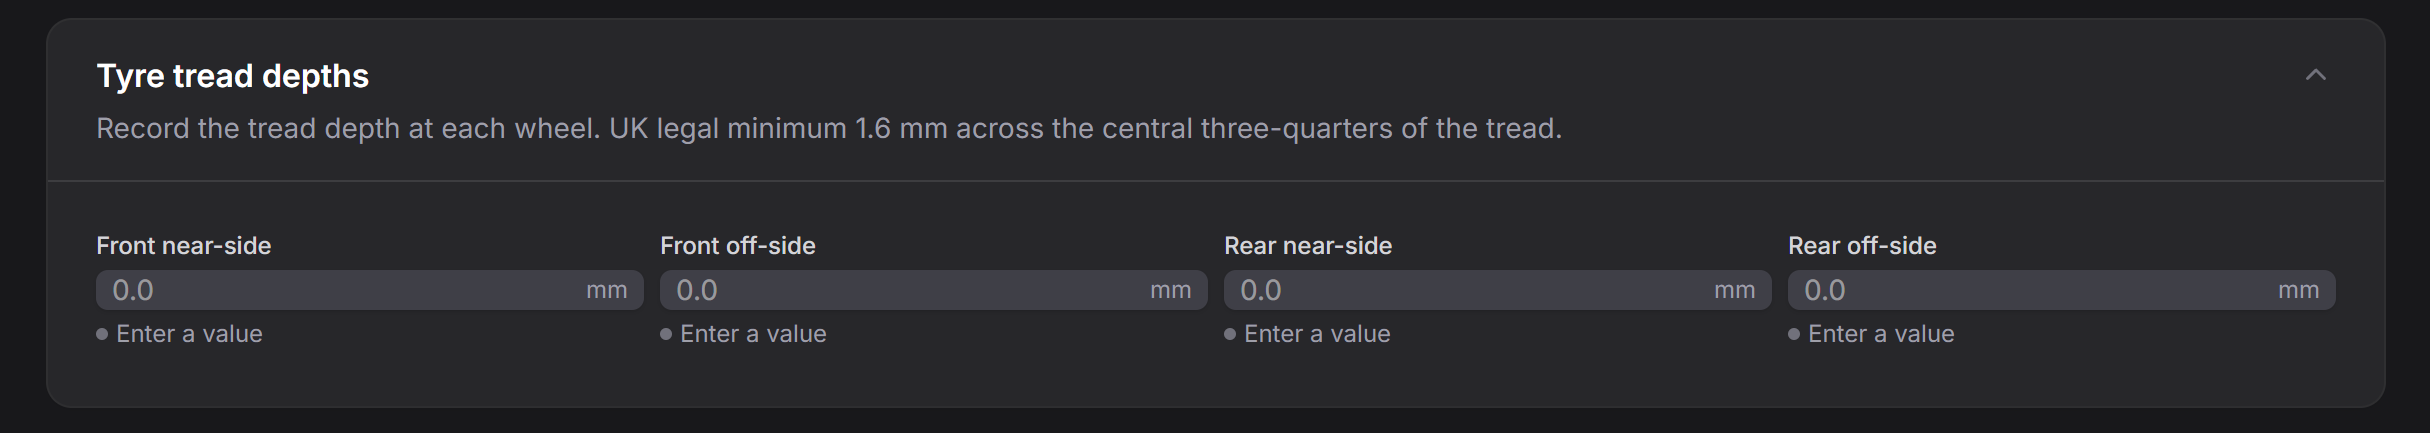Click the mm unit in Front near-side field

(607, 290)
